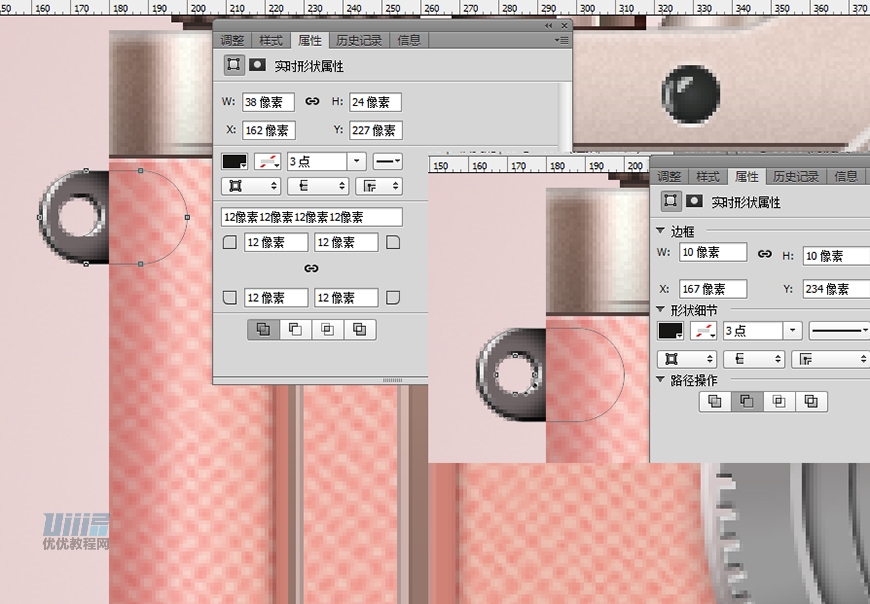870x604 pixels.
Task: Click exclude overlapping shapes in the corner-radius panel
Action: point(360,329)
